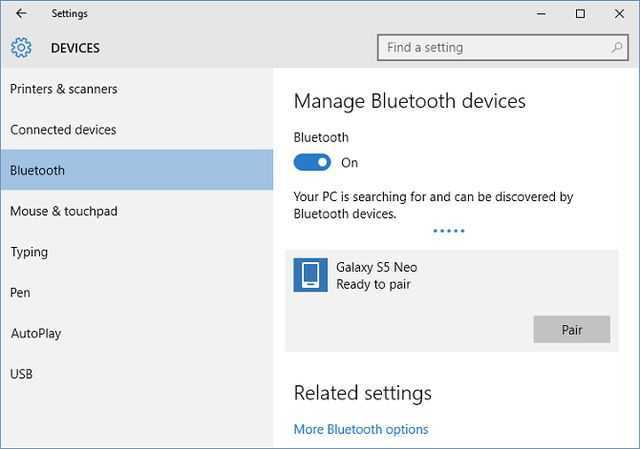Select the Galaxy S5 Neo phone icon
Viewport: 640px width, 449px height.
click(x=310, y=275)
